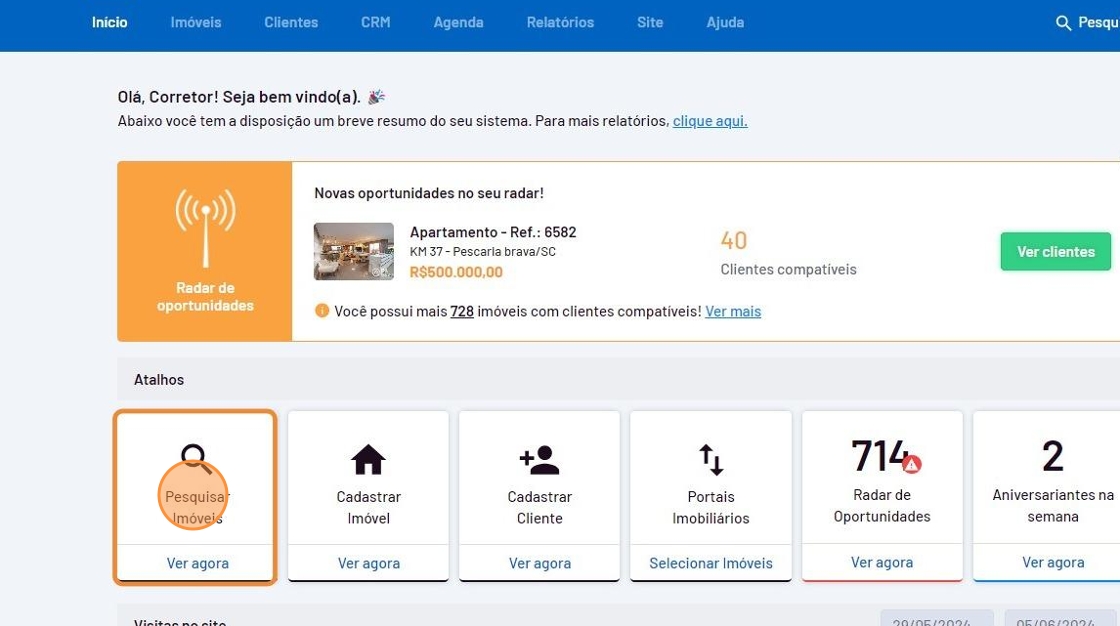
Task: Open the Aniversariantes na semana card
Action: tap(1052, 480)
